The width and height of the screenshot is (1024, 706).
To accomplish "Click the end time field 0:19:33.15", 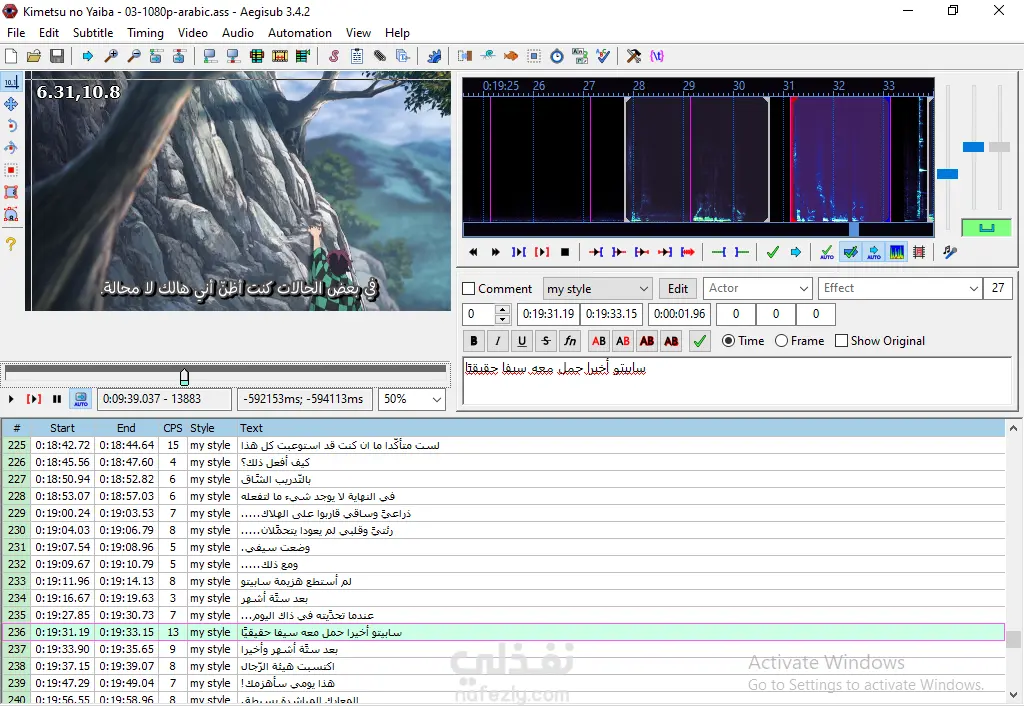I will click(611, 314).
